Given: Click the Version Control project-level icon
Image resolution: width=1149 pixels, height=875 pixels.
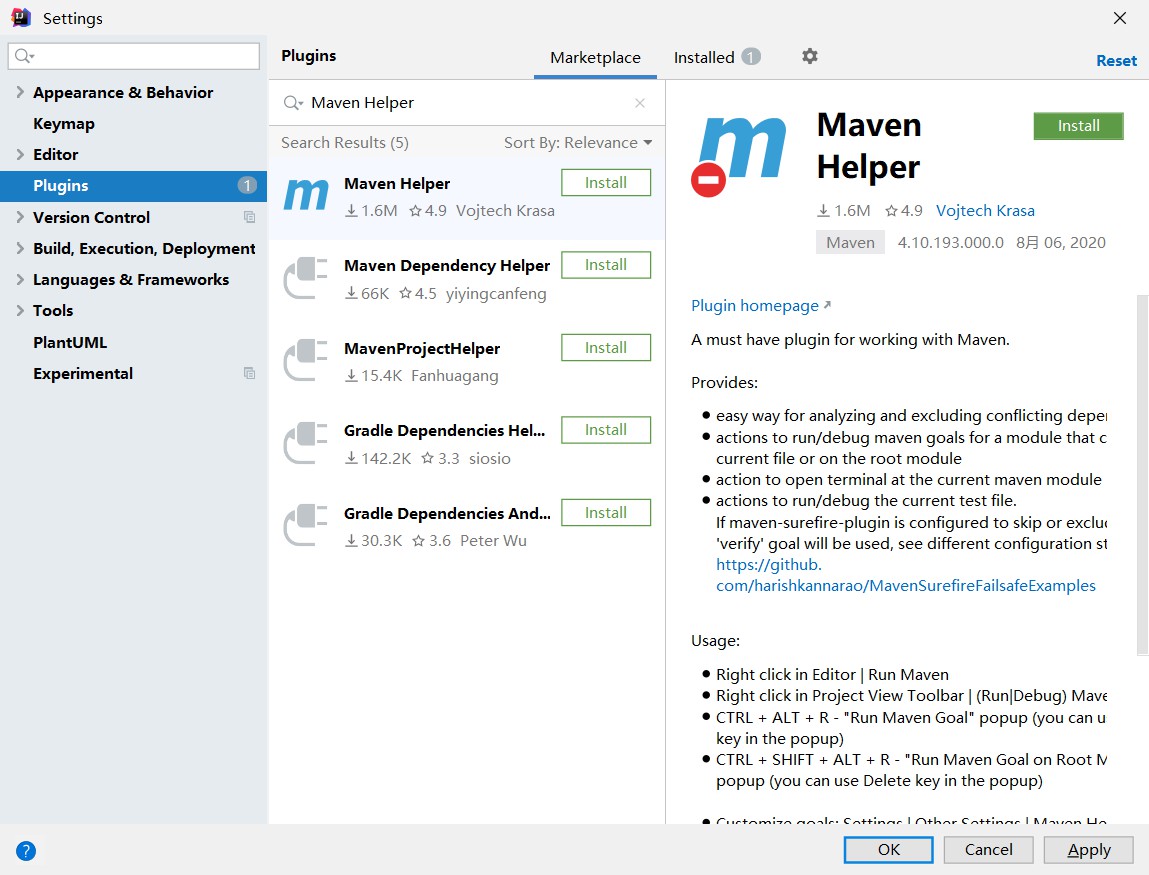Looking at the screenshot, I should pyautogui.click(x=249, y=217).
